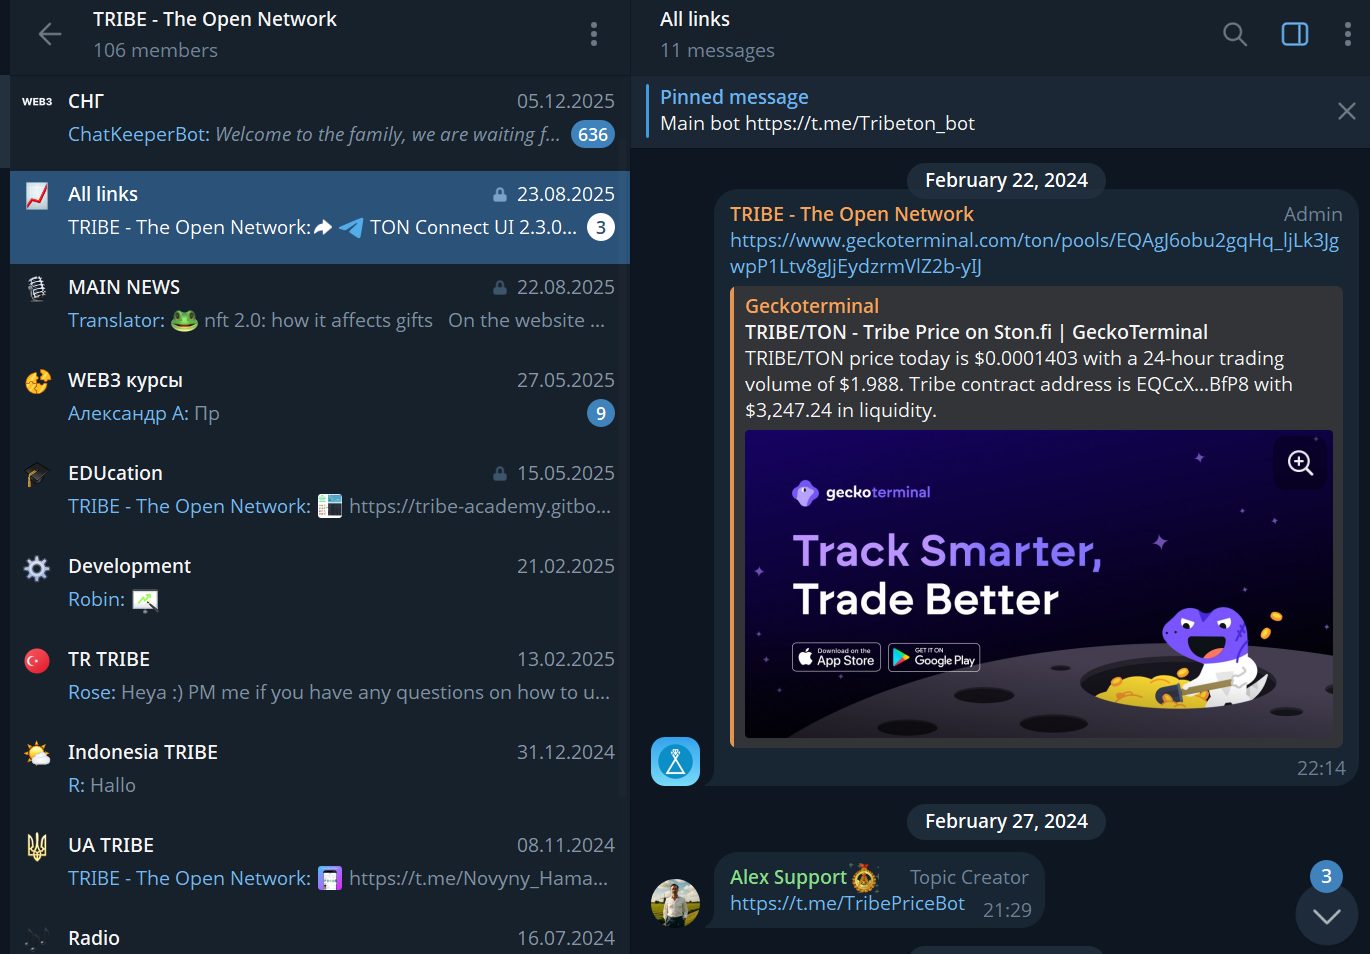Click the pinned message Main bot text

coord(817,123)
